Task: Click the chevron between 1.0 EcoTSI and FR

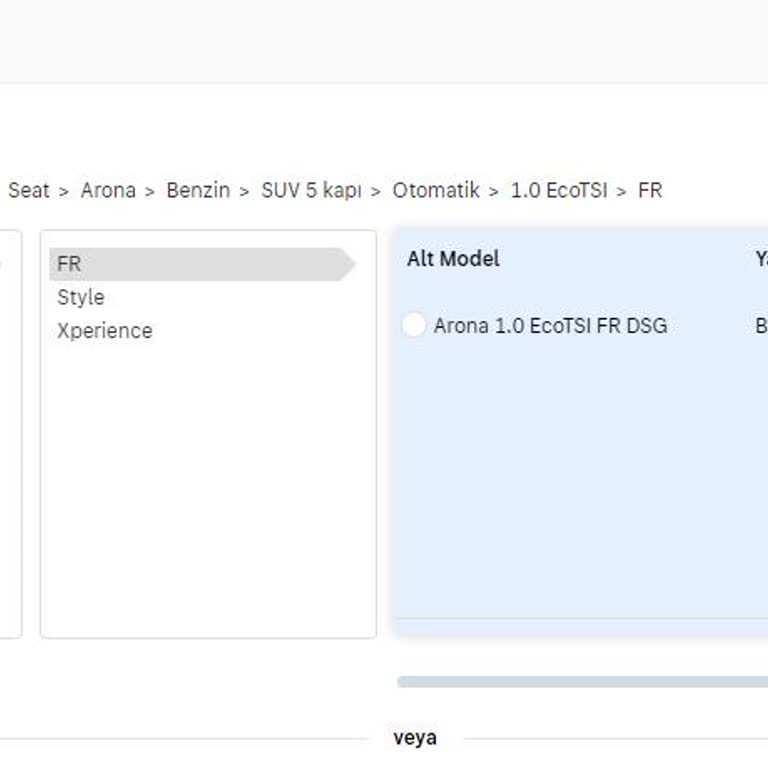Action: click(x=622, y=191)
